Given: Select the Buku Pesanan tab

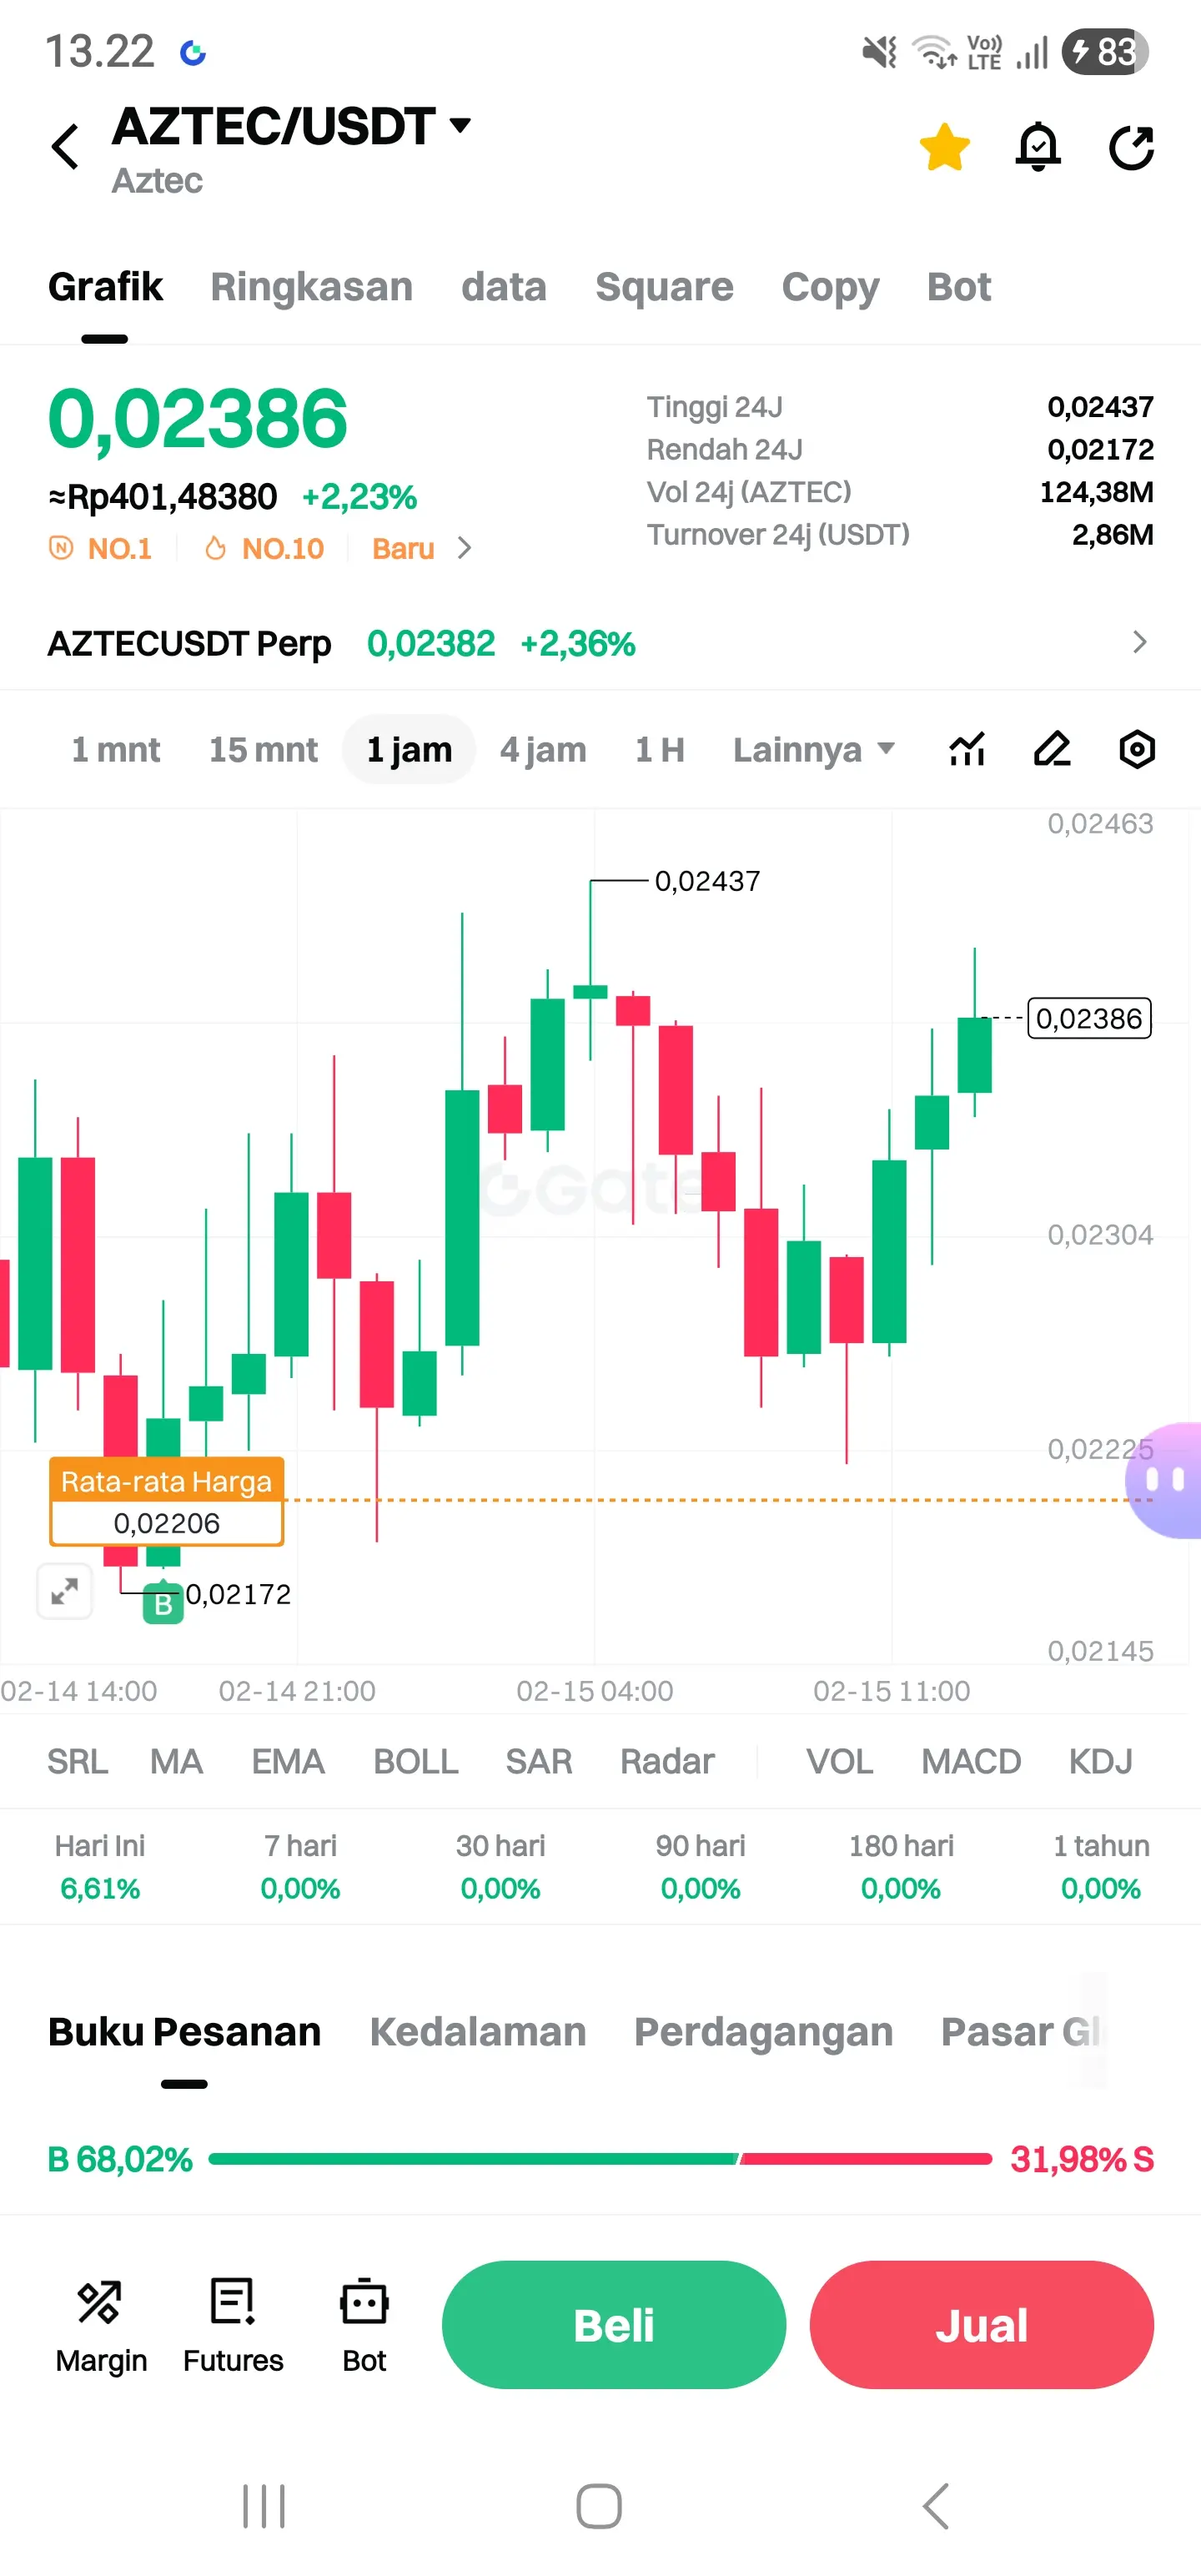Looking at the screenshot, I should 184,2031.
